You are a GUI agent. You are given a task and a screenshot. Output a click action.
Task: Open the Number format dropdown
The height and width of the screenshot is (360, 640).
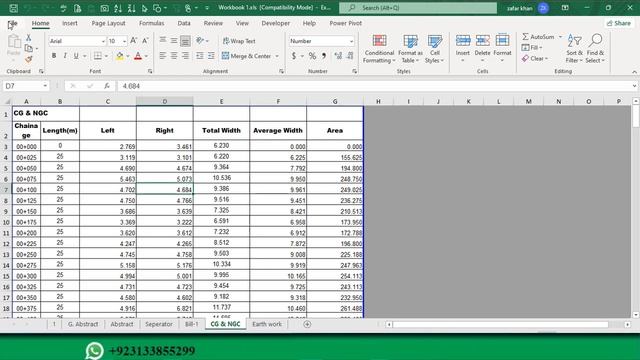[351, 41]
